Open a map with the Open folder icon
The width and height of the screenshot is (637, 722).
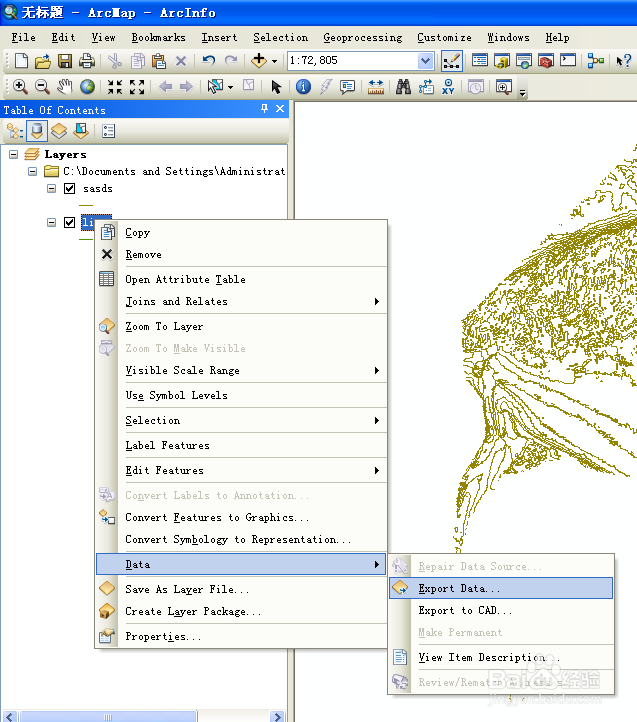[43, 60]
